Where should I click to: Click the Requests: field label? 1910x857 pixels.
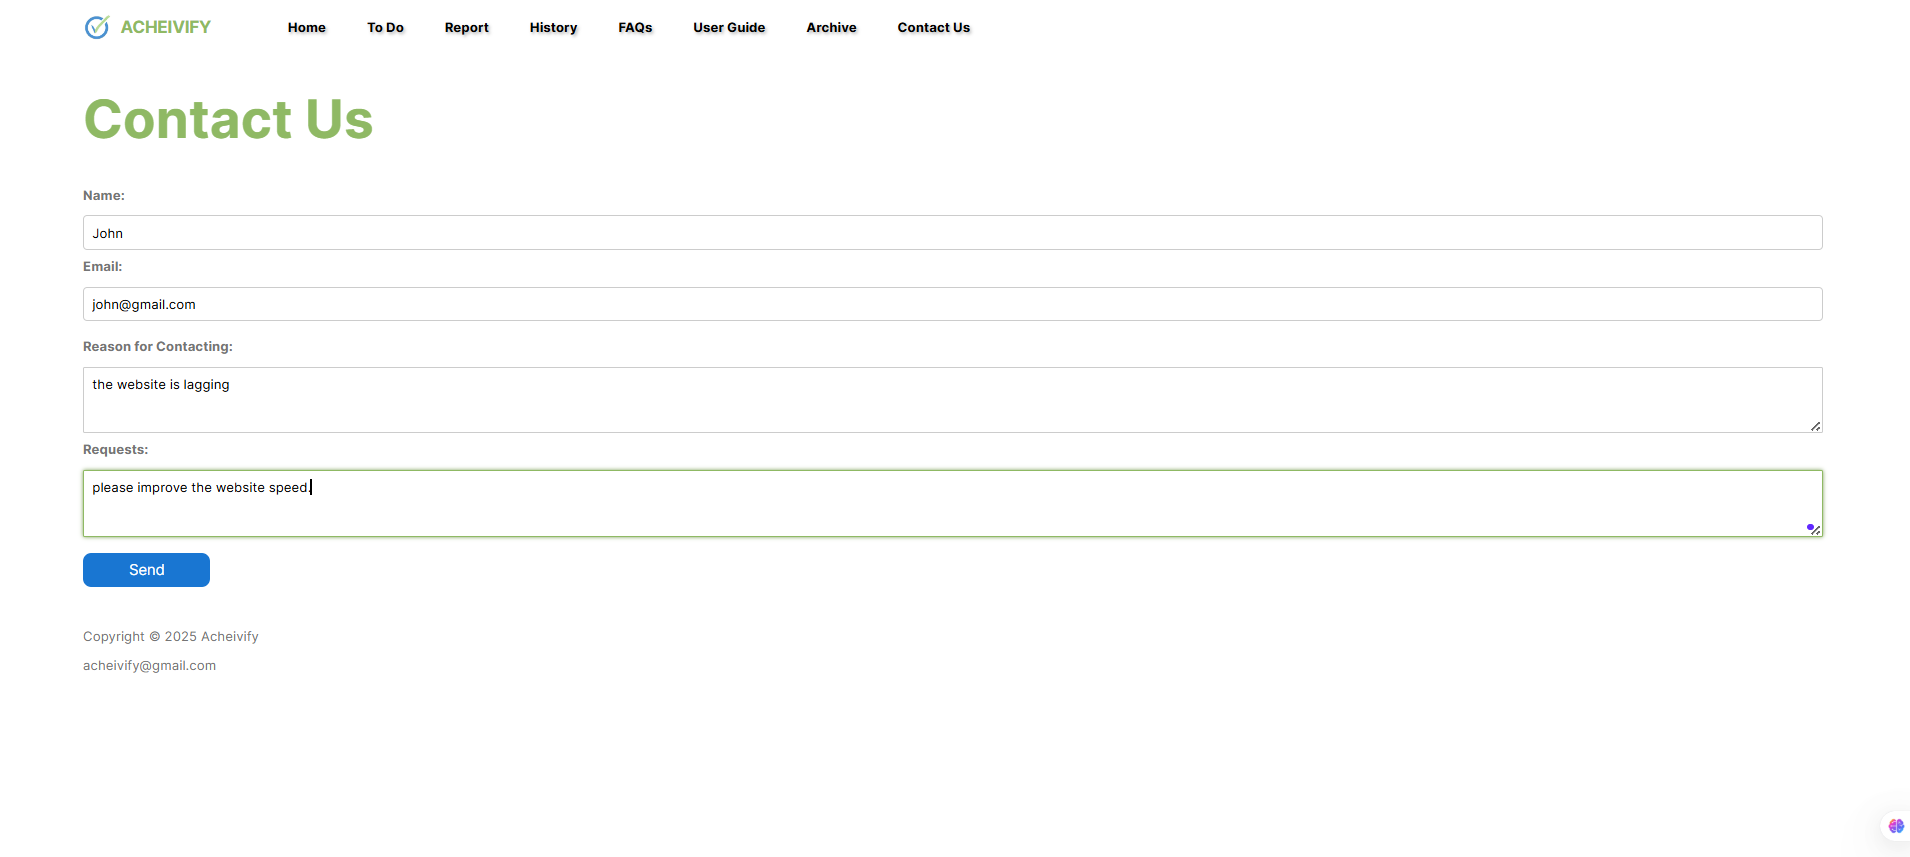(x=115, y=449)
